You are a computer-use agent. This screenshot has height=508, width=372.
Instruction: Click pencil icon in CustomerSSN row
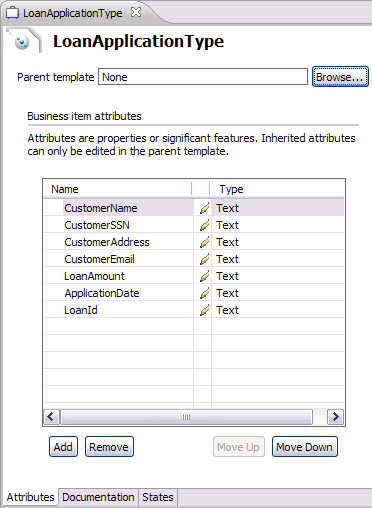(x=204, y=225)
